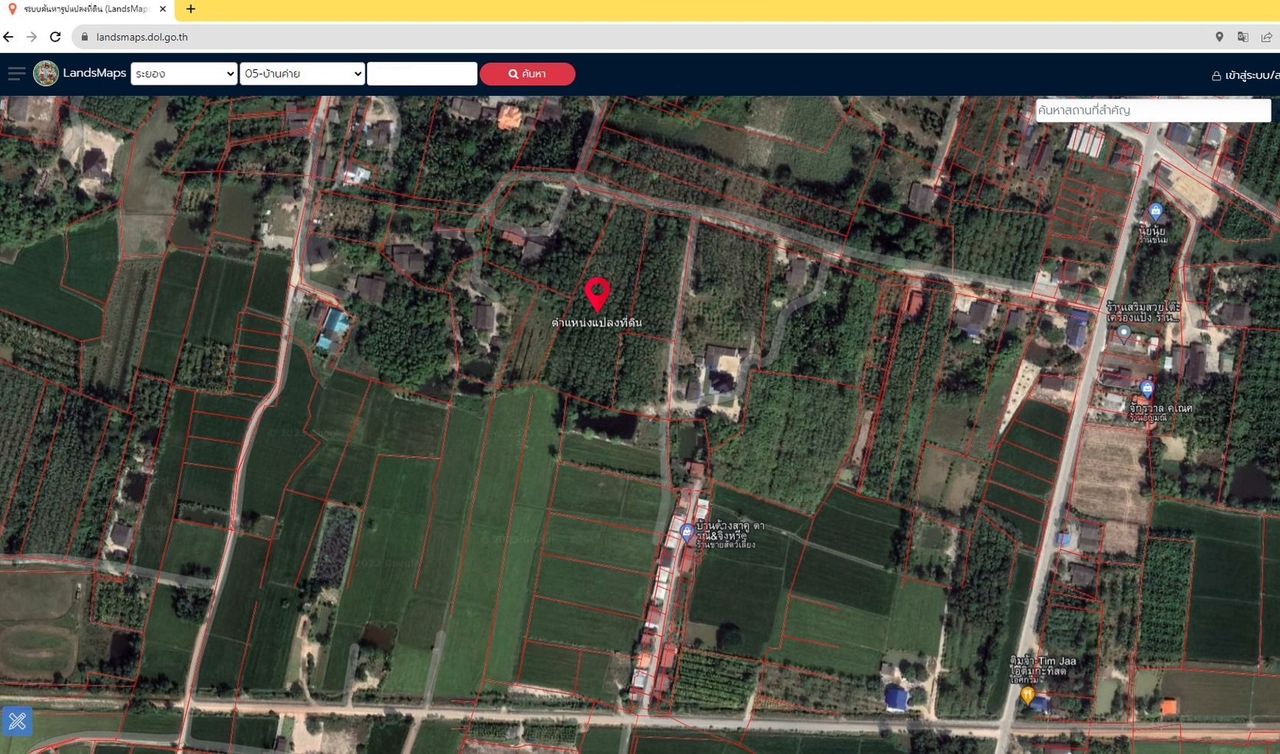Screen dimensions: 1280x754
Task: Open the hamburger menu next to the logo
Action: [16, 73]
